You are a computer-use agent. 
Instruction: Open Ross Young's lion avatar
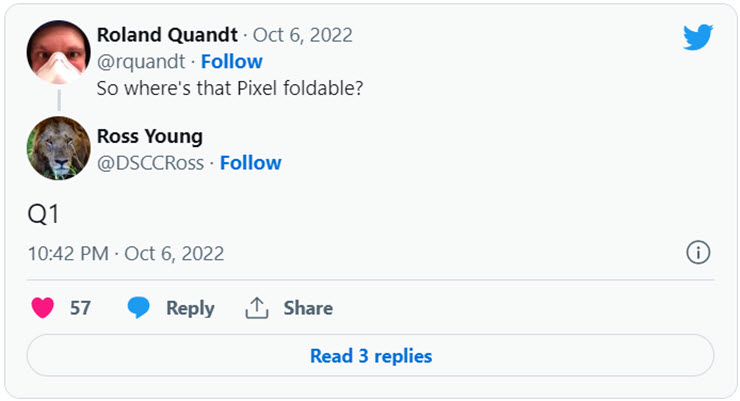pos(58,148)
